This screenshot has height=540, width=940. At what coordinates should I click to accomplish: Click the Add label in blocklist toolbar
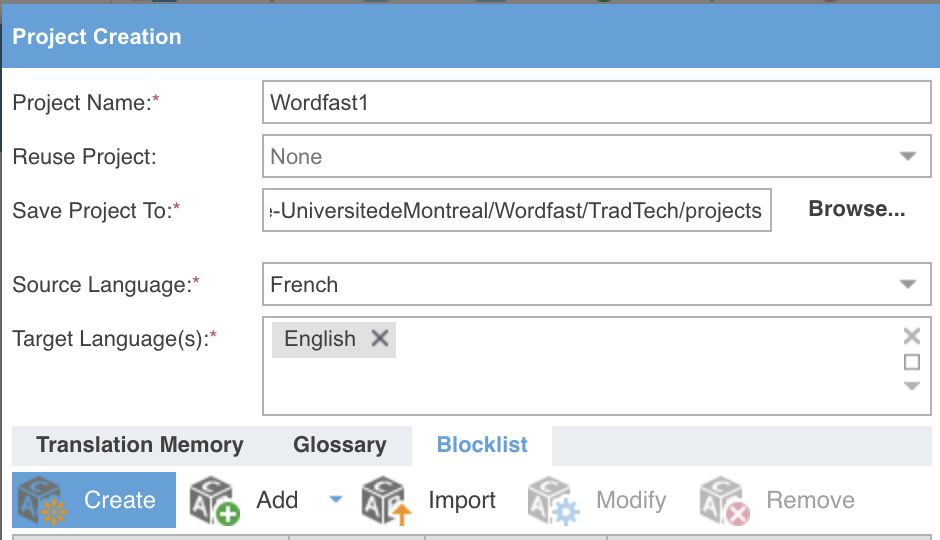(x=277, y=500)
